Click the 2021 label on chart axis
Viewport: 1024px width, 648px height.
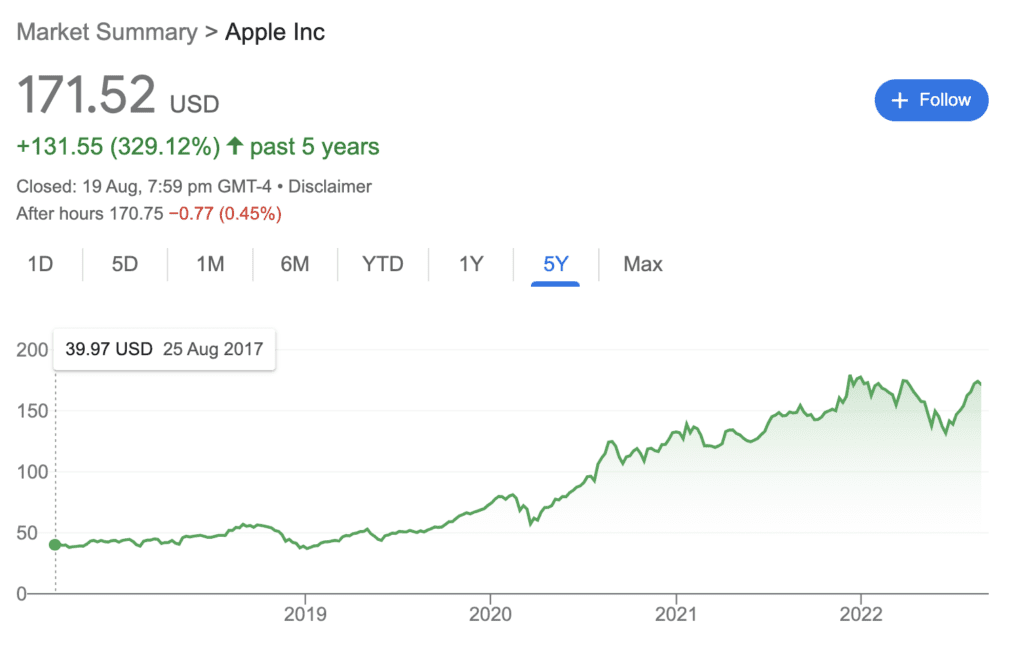coord(676,614)
